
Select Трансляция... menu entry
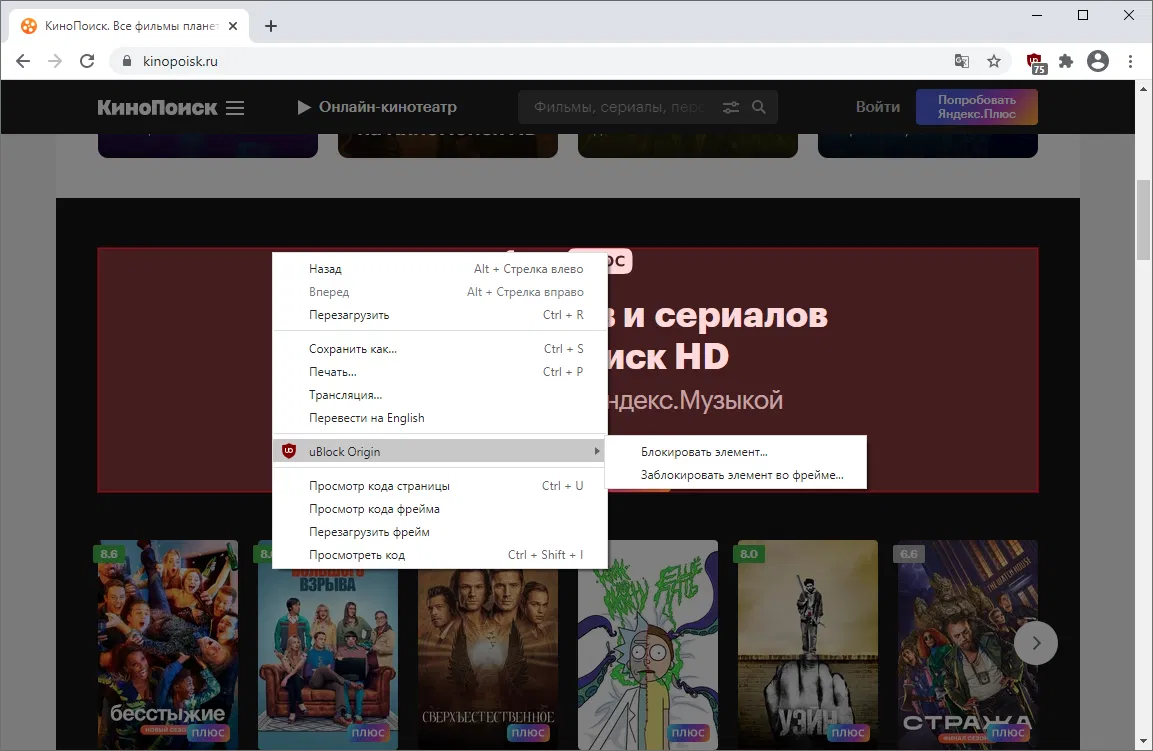(440, 395)
